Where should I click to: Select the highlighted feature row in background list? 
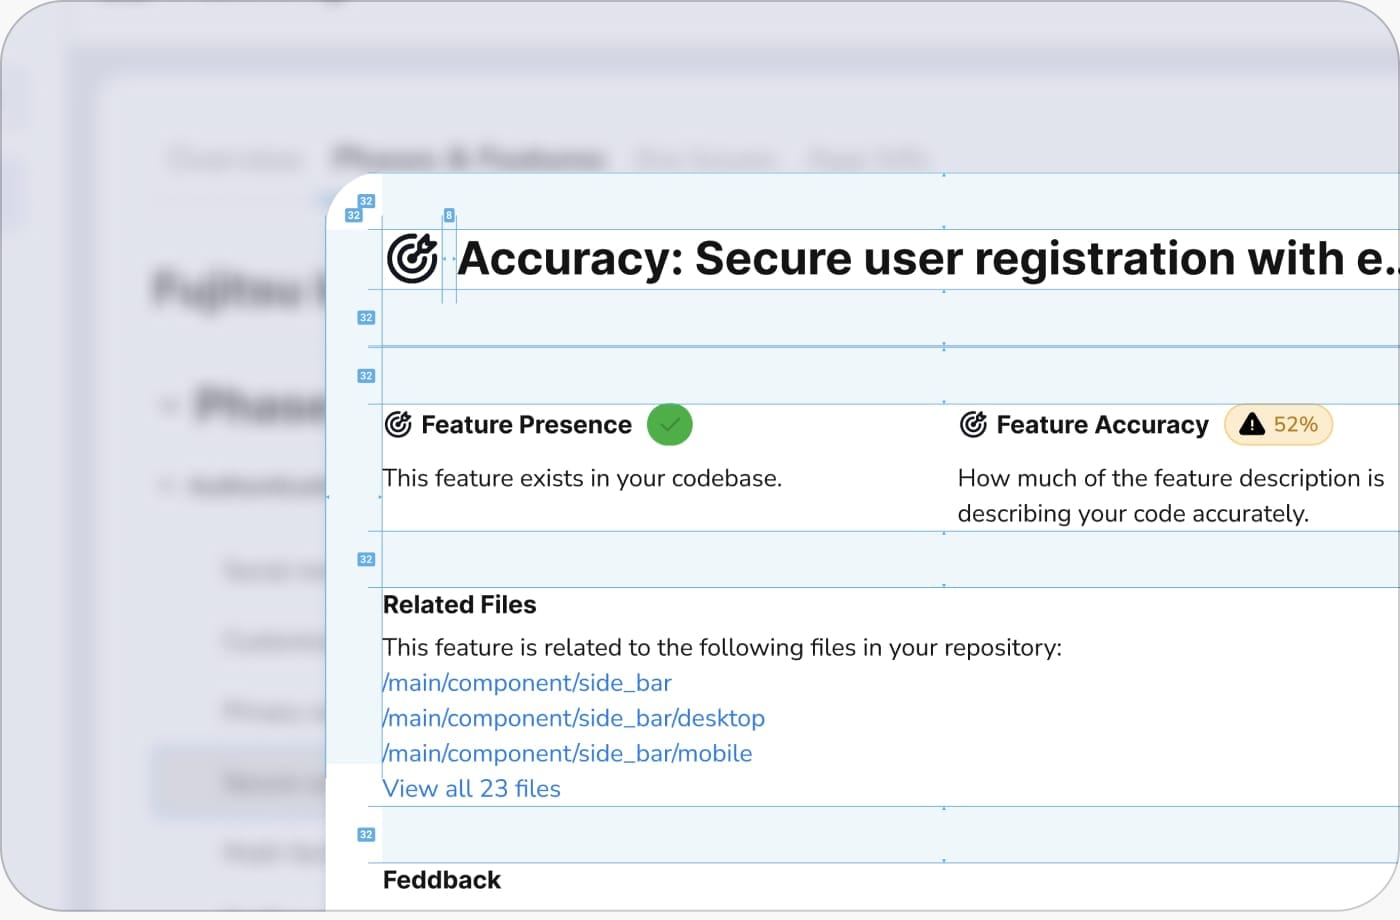238,782
